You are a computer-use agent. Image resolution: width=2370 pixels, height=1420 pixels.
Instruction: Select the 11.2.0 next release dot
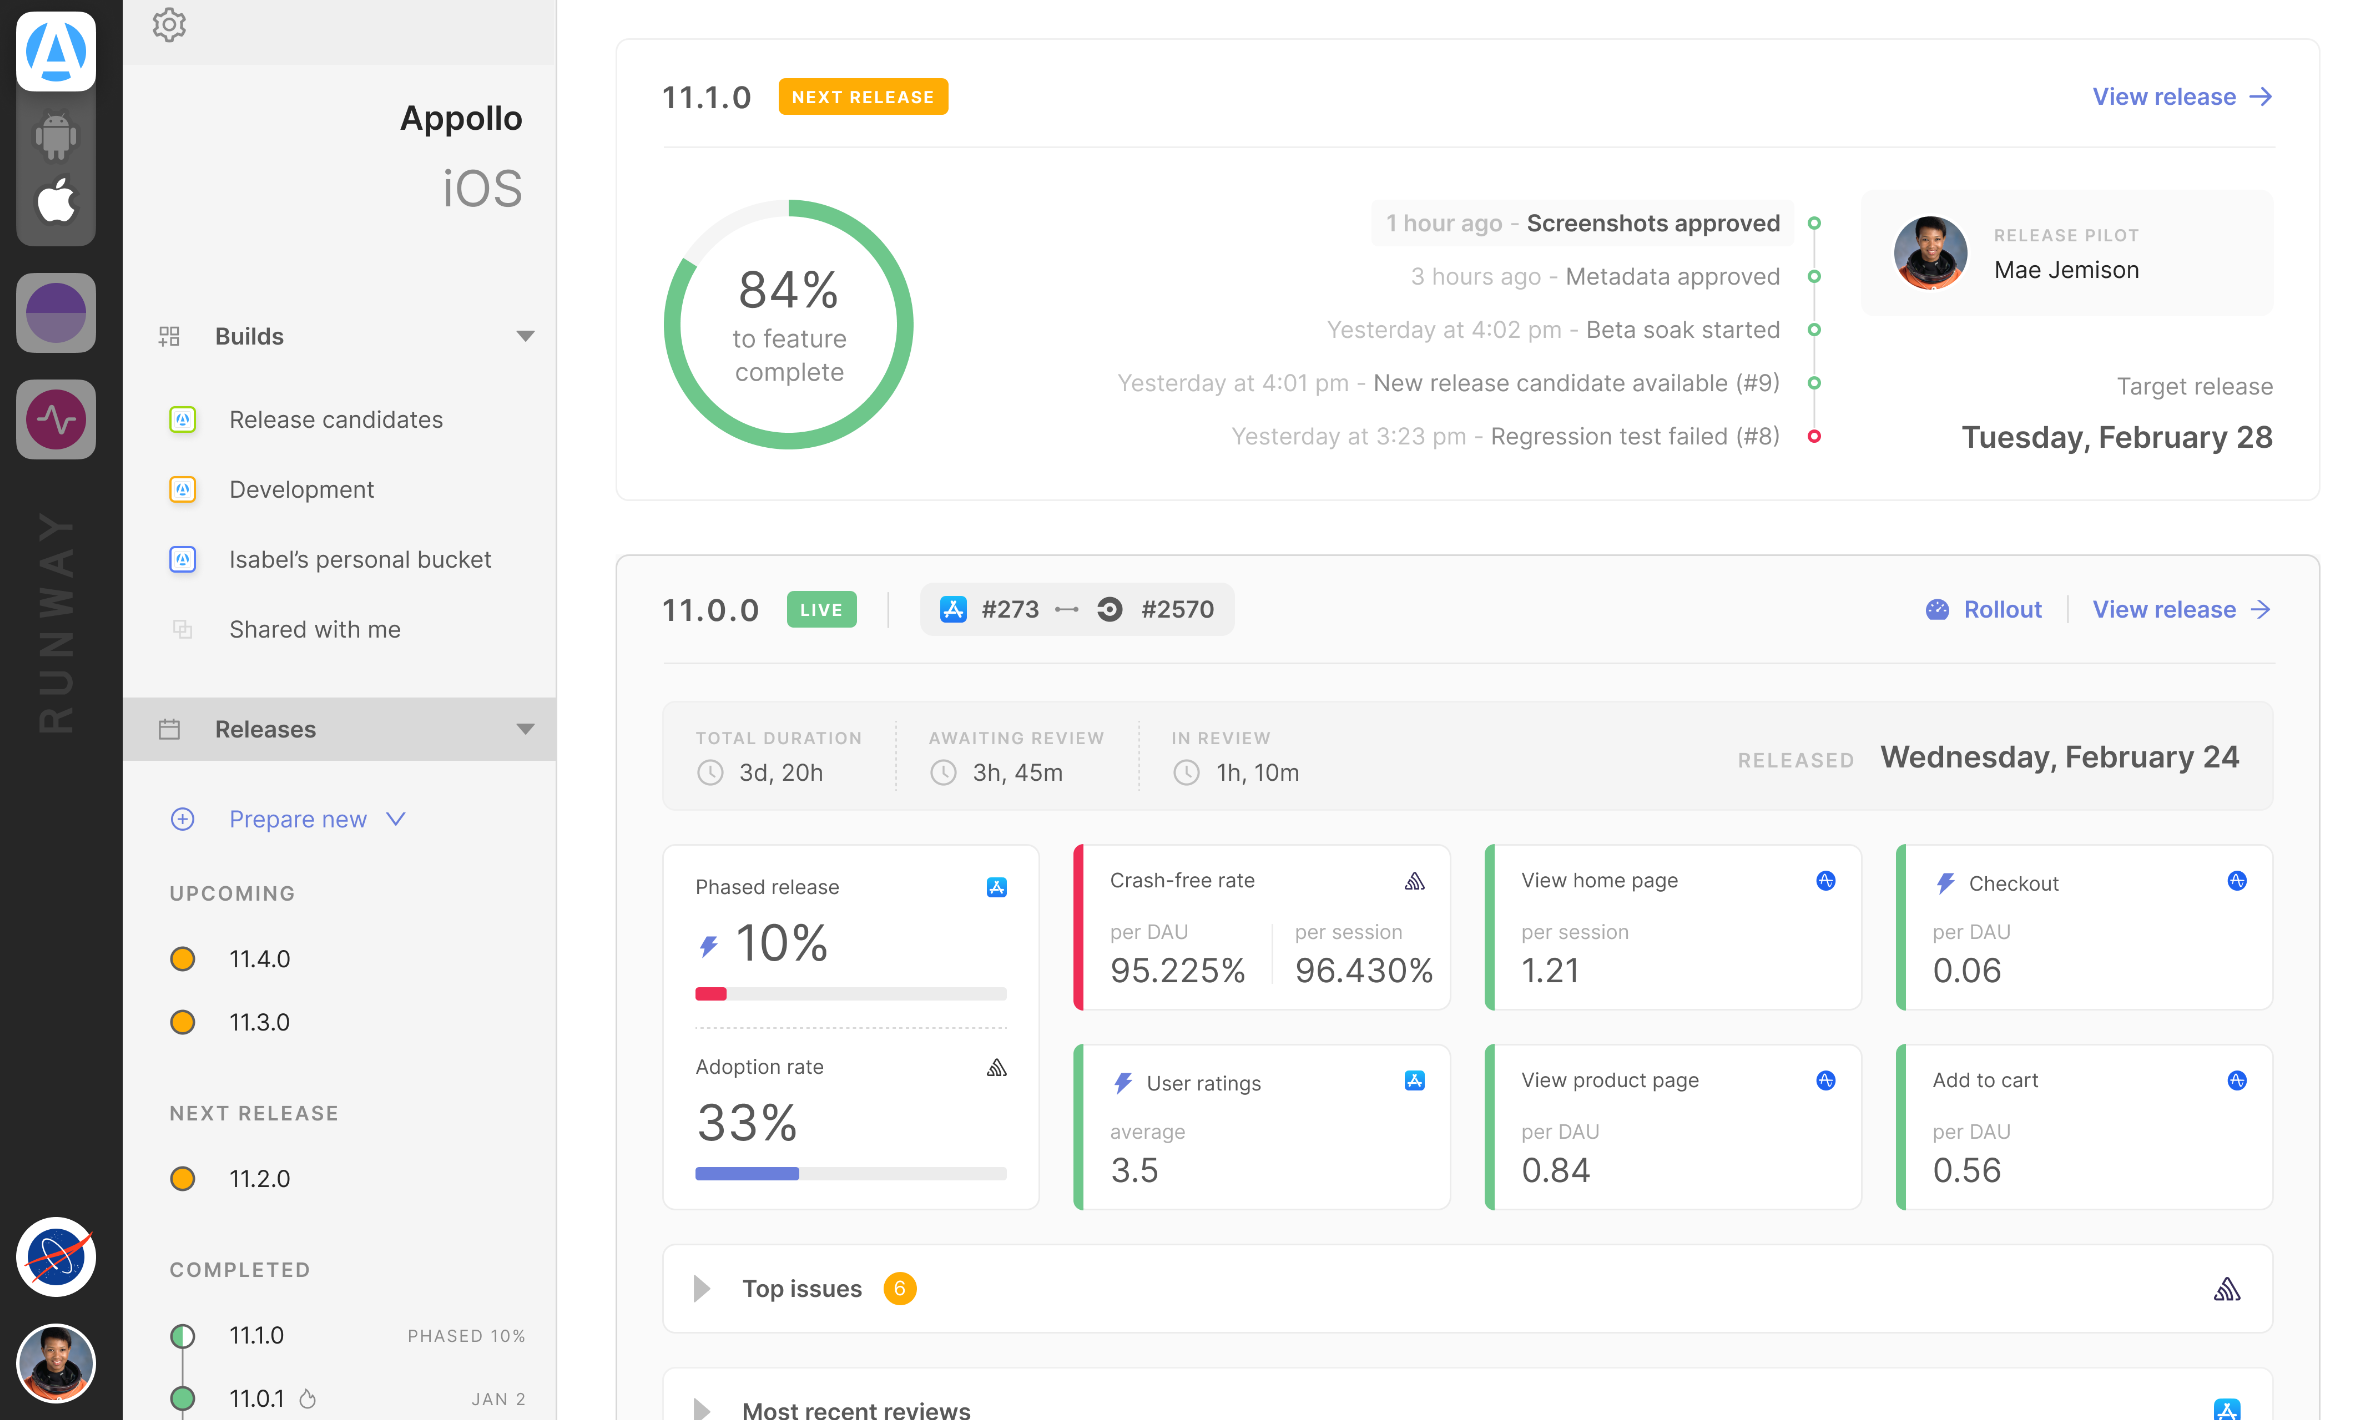tap(183, 1179)
